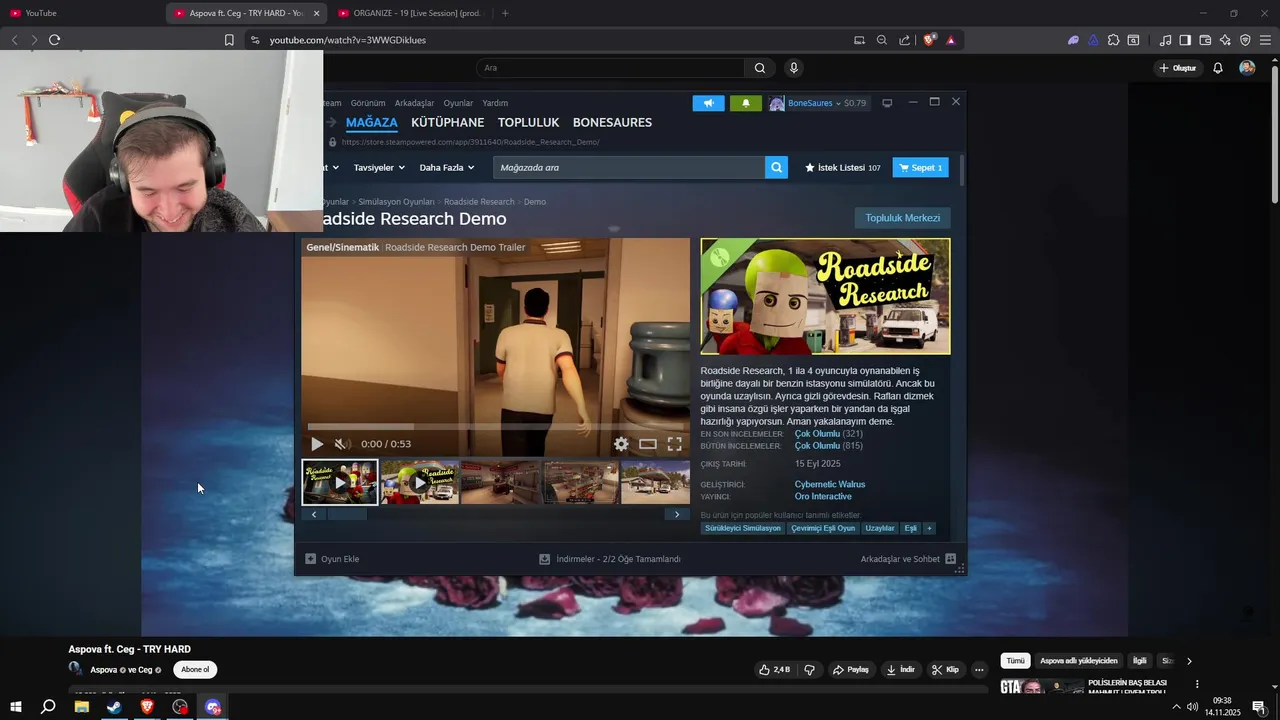Open the TOPLULUK tab in Steam
The width and height of the screenshot is (1280, 720).
(528, 122)
